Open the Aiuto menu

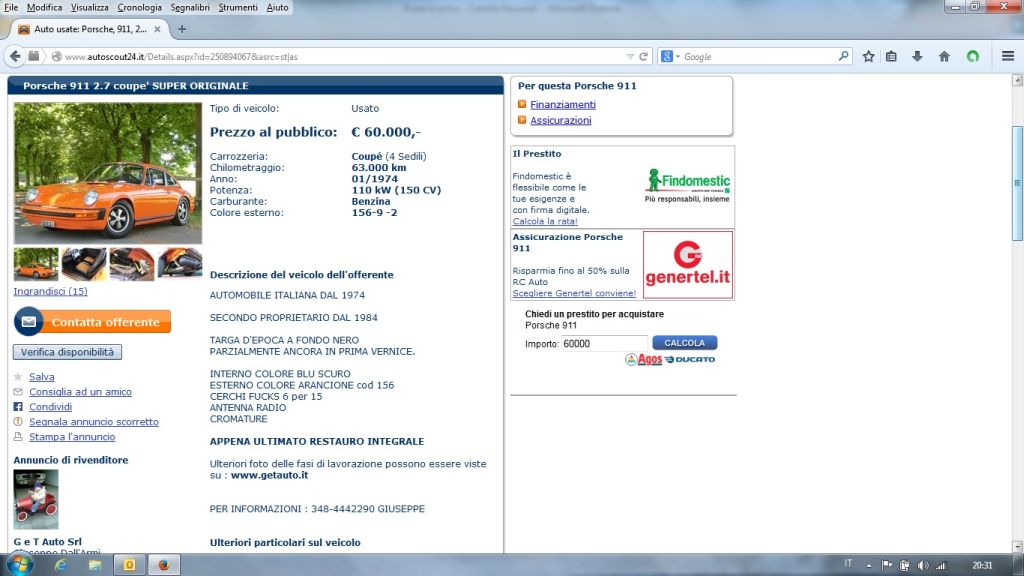[x=277, y=7]
